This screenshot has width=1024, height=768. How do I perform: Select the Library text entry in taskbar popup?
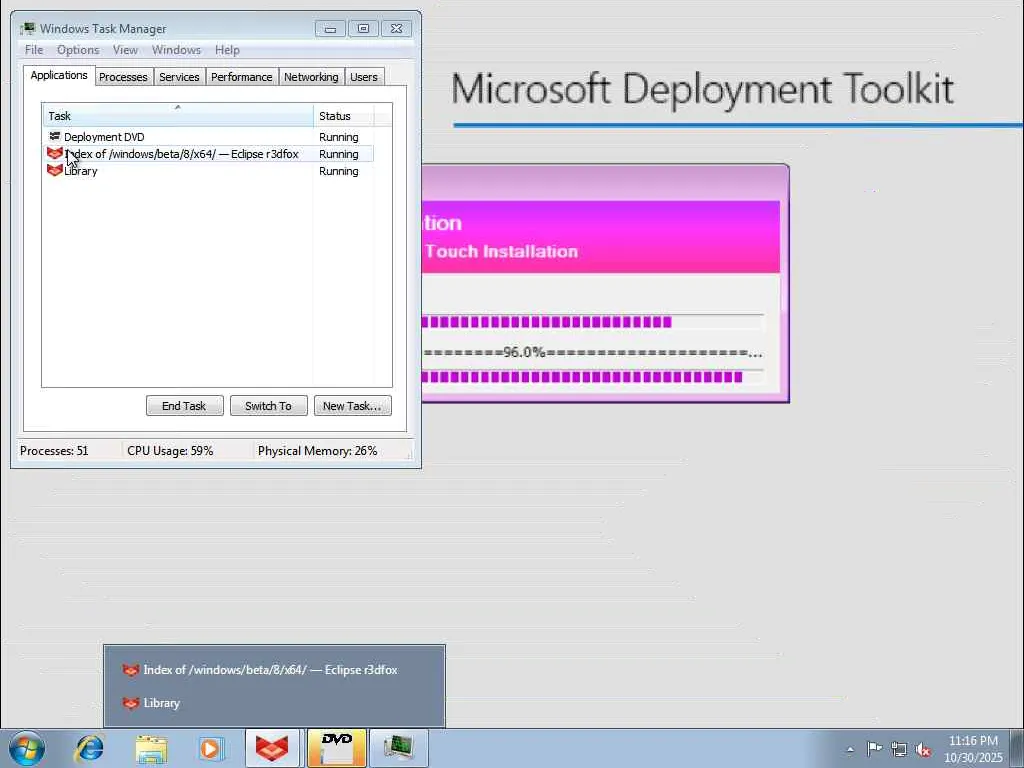pyautogui.click(x=161, y=703)
